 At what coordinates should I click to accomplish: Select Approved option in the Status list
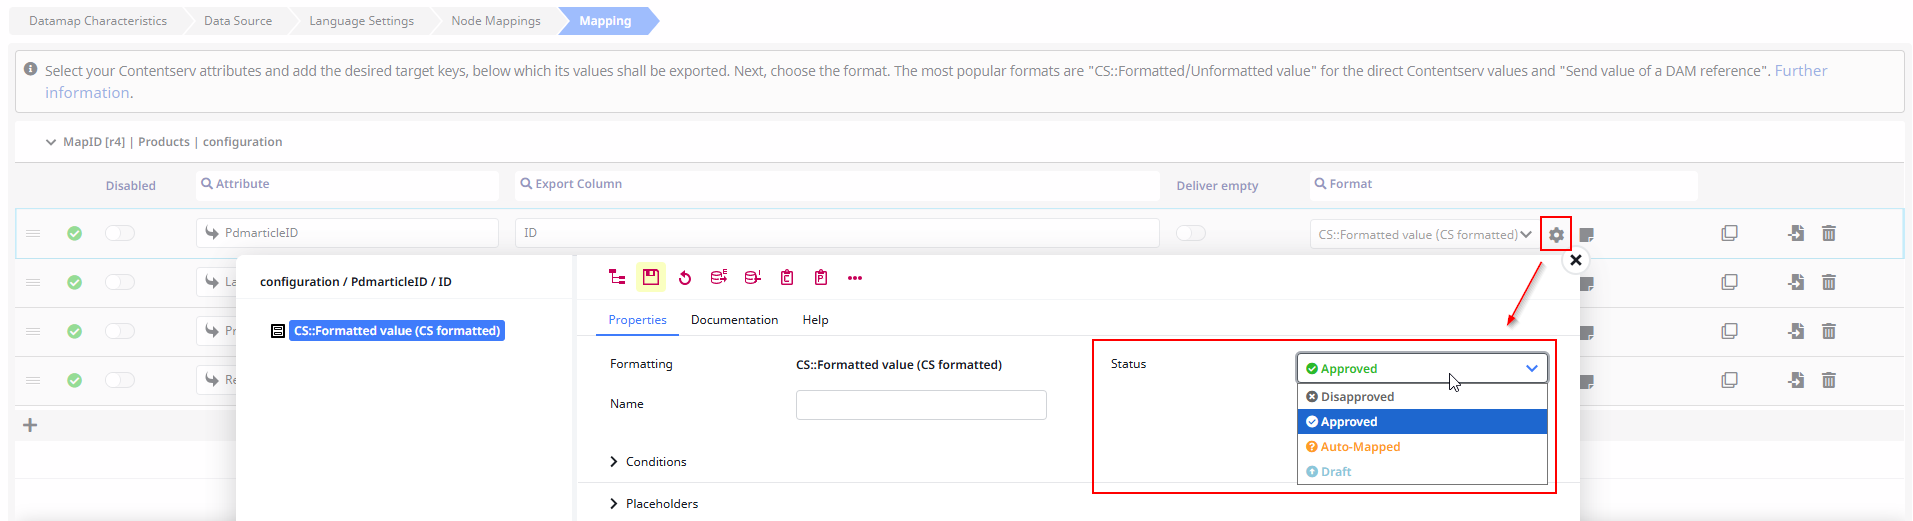tap(1422, 422)
